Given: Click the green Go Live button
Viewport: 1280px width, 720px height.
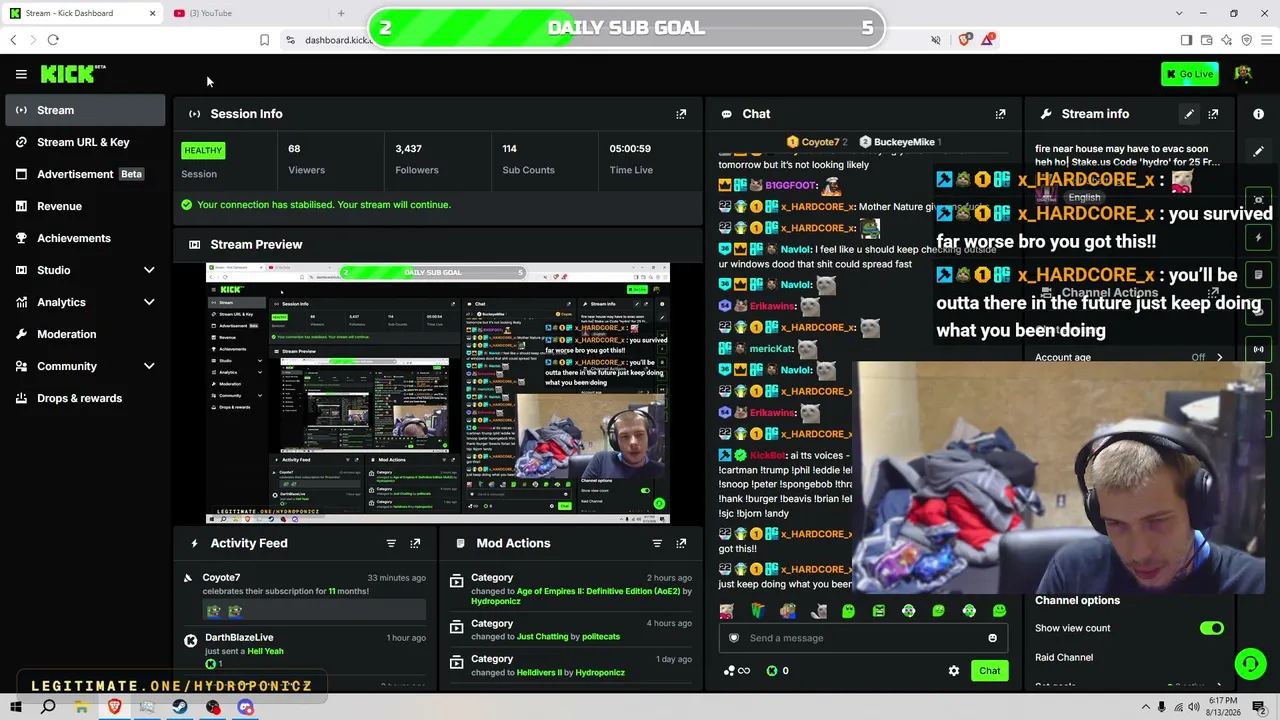Looking at the screenshot, I should (1189, 74).
